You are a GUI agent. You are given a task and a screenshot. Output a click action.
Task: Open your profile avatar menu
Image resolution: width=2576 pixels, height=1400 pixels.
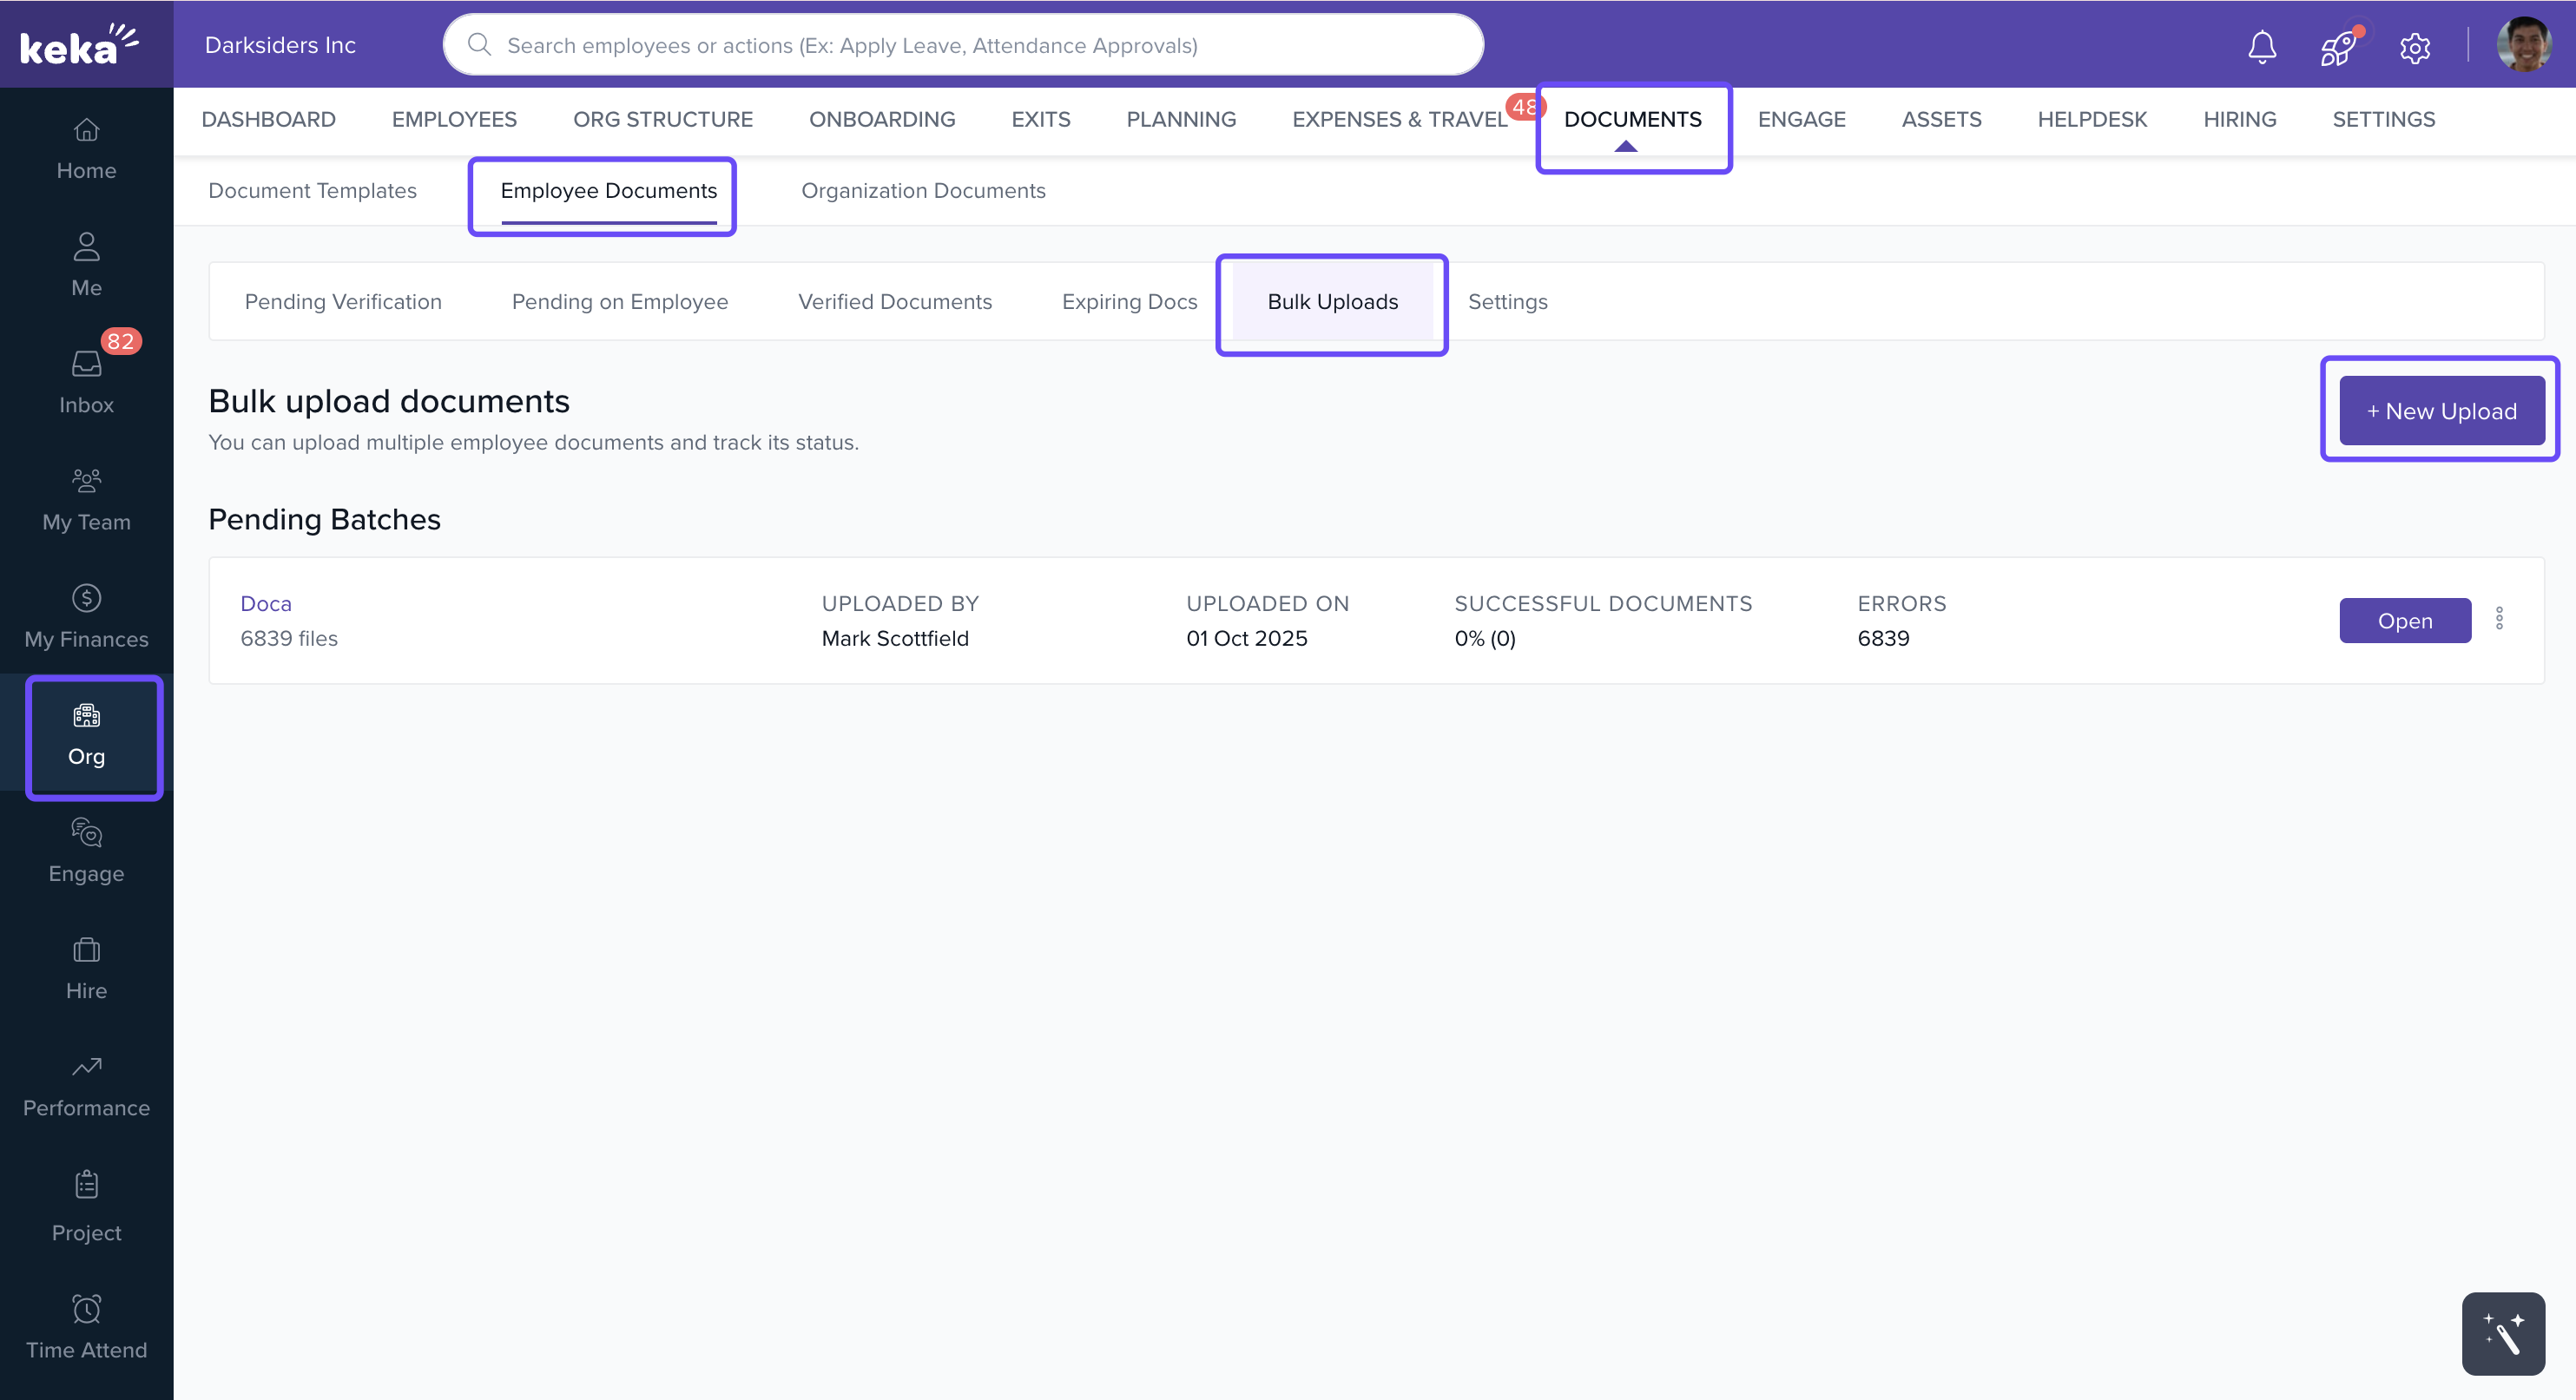2522,44
